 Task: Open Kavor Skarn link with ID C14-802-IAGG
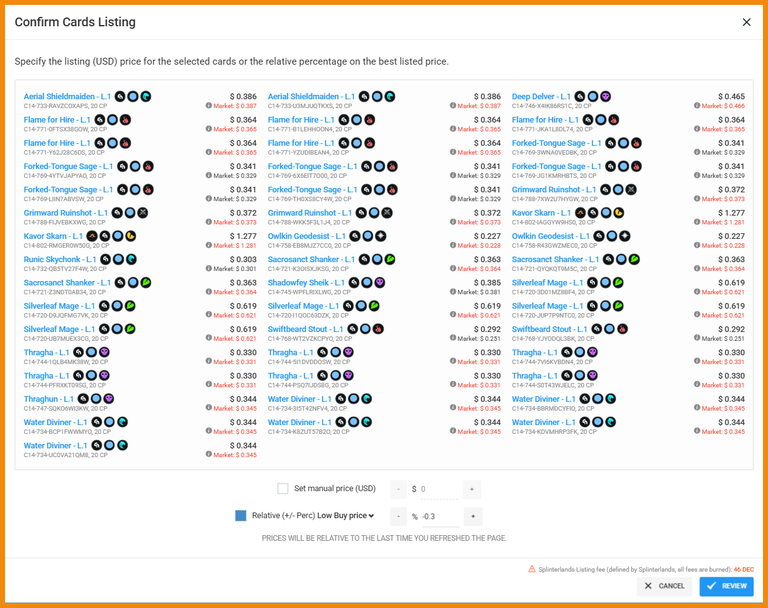pos(541,213)
